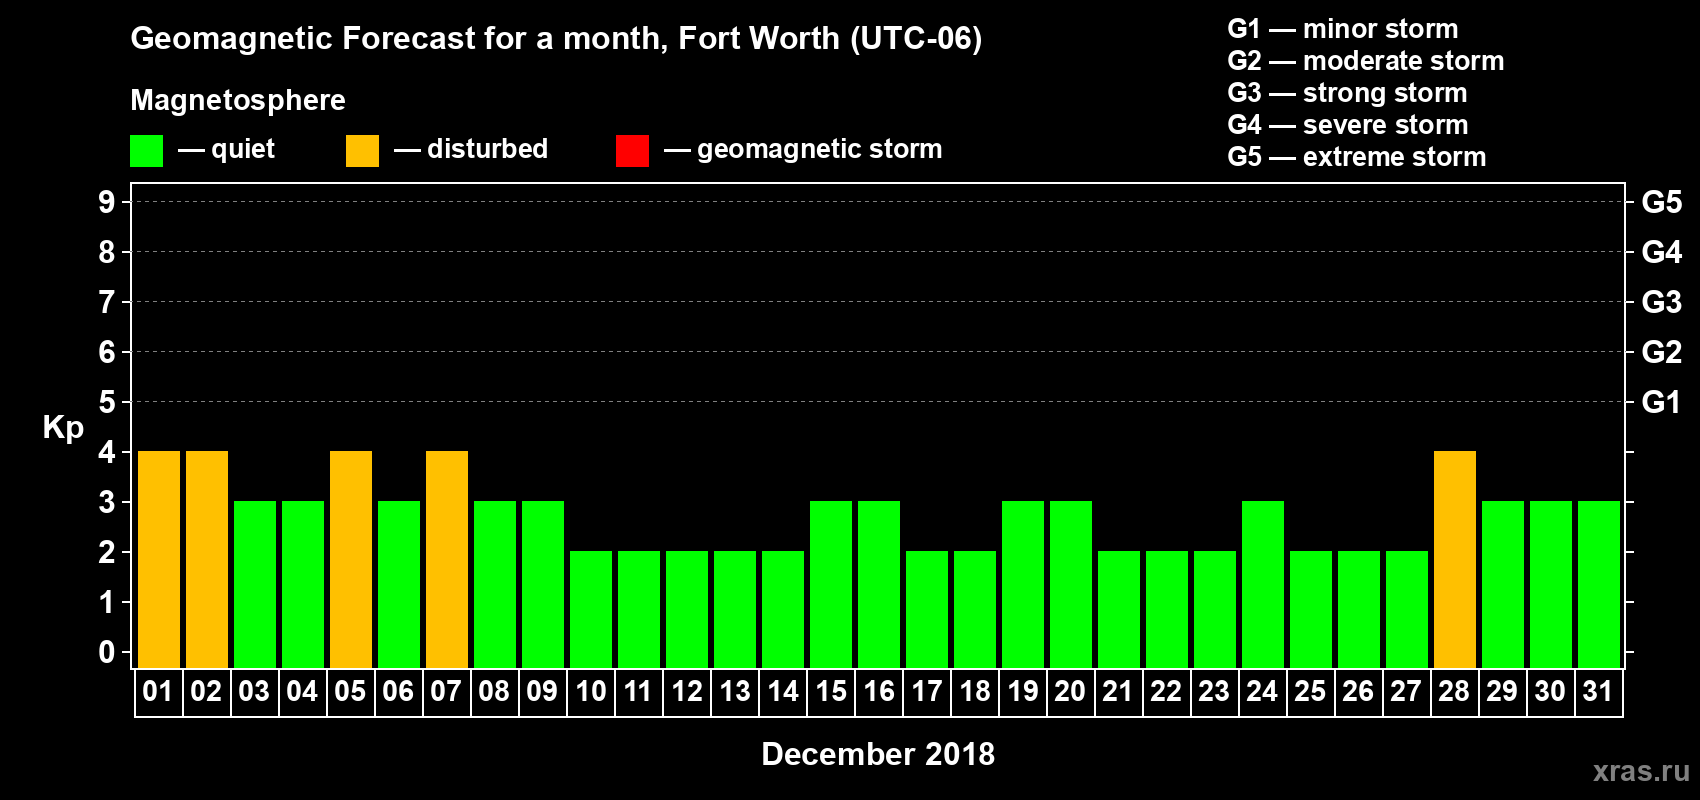Screen dimensions: 1700x800
Task: Select the green bar for day 24
Action: pos(1263,584)
